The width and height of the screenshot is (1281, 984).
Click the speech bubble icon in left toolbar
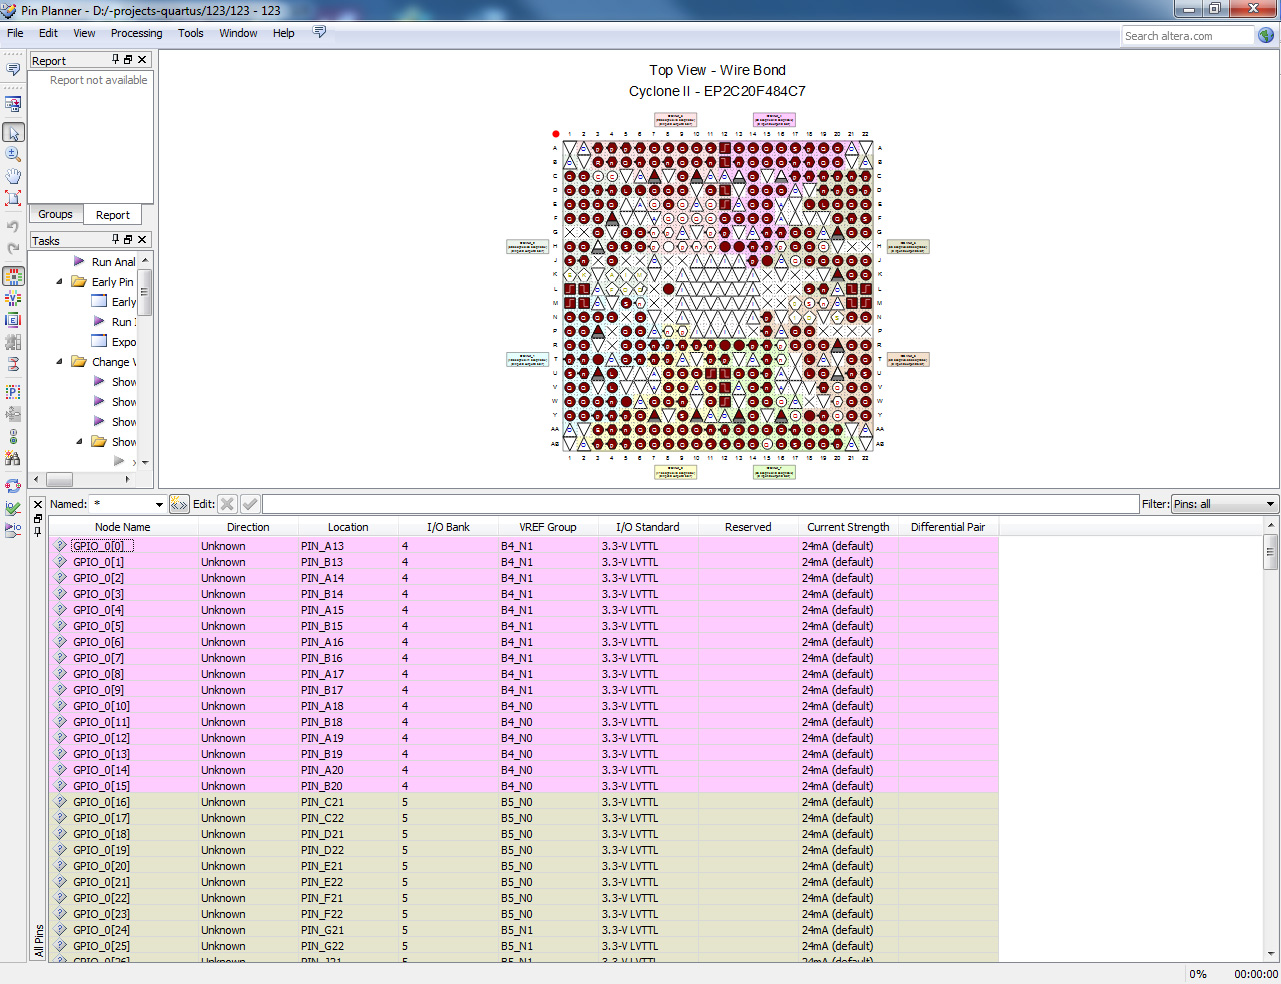pos(13,69)
